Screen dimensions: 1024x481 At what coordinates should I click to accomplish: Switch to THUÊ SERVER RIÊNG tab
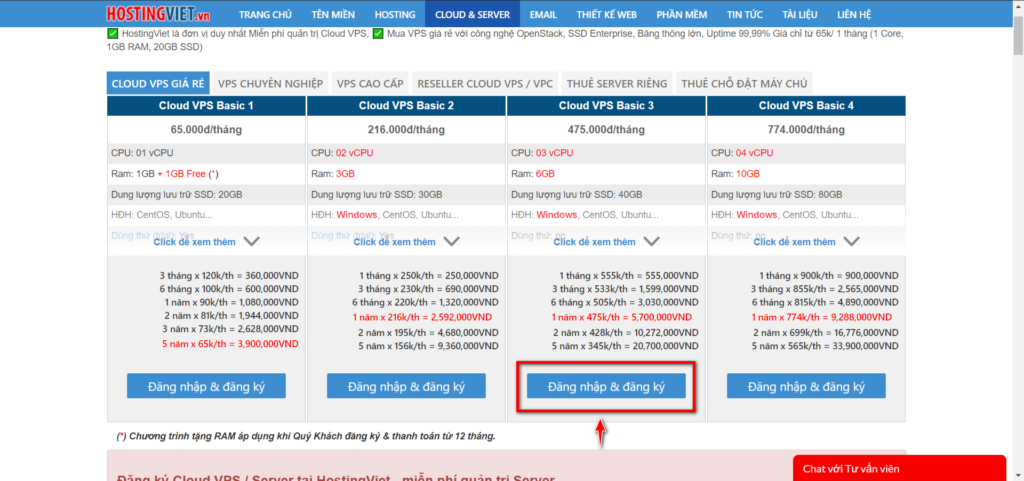pyautogui.click(x=617, y=84)
